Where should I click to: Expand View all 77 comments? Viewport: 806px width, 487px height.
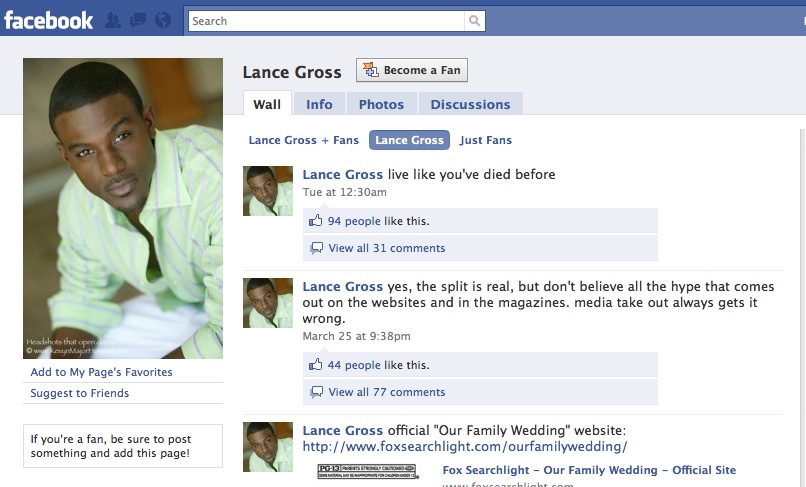point(387,392)
